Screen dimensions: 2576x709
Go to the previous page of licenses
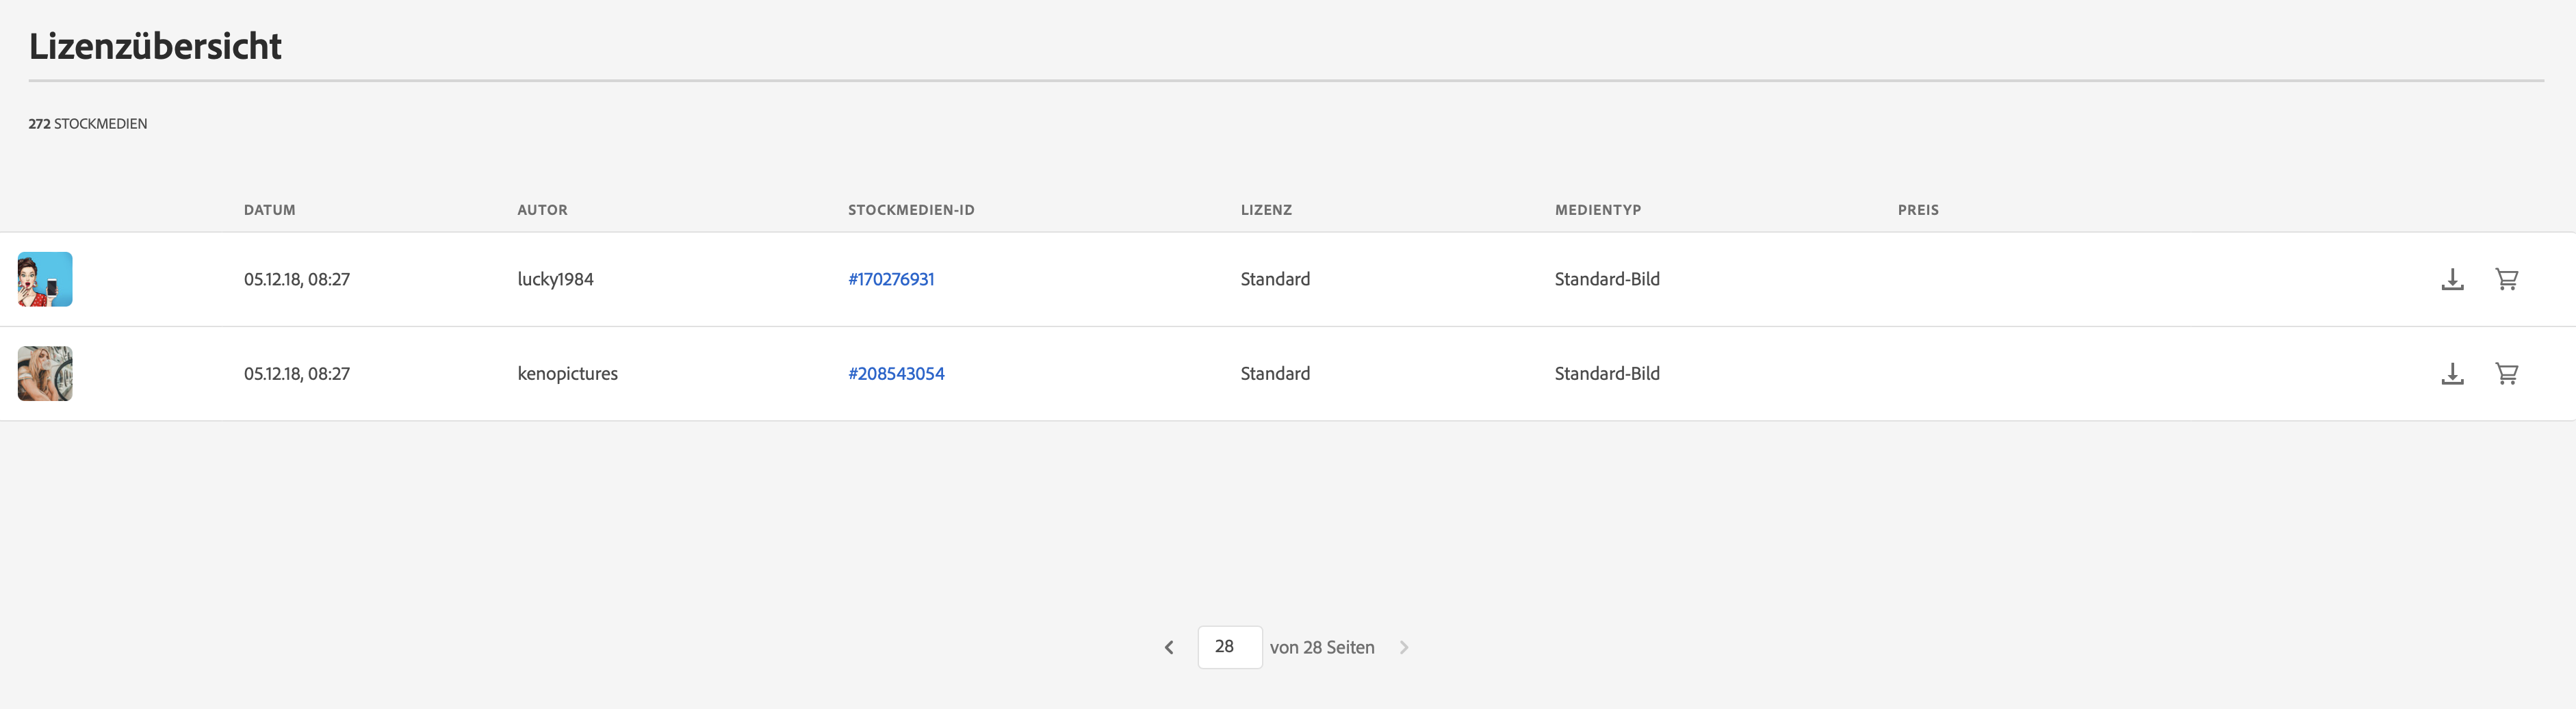coord(1168,647)
